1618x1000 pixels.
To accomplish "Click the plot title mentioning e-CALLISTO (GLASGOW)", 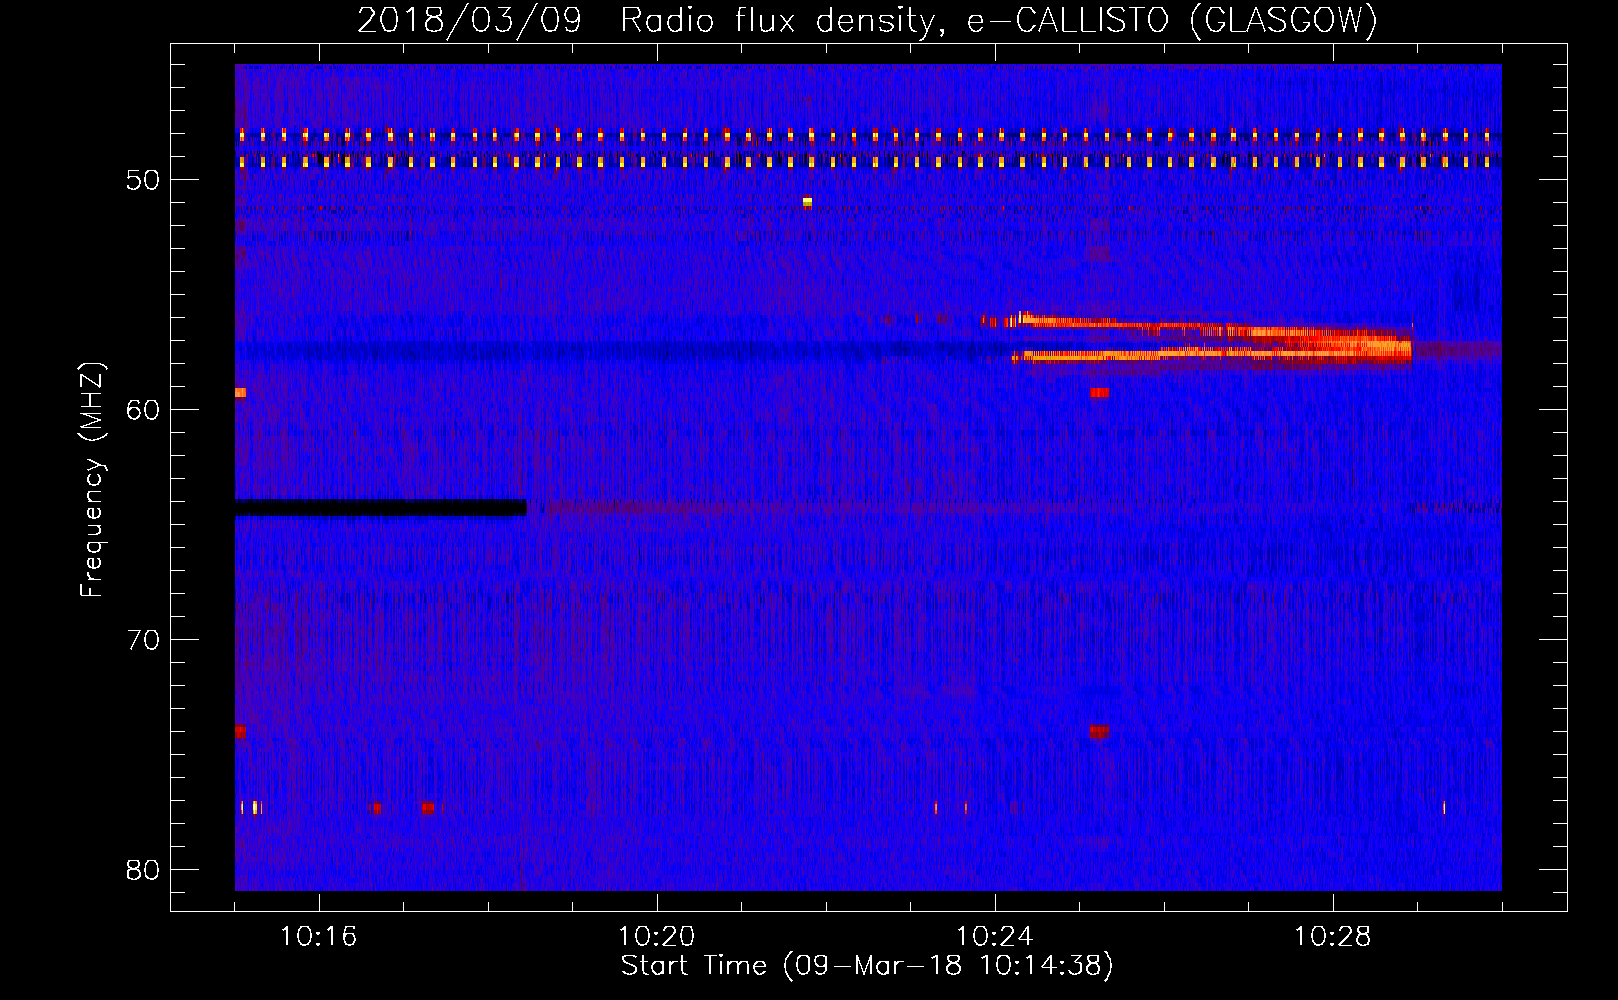I will [x=867, y=20].
